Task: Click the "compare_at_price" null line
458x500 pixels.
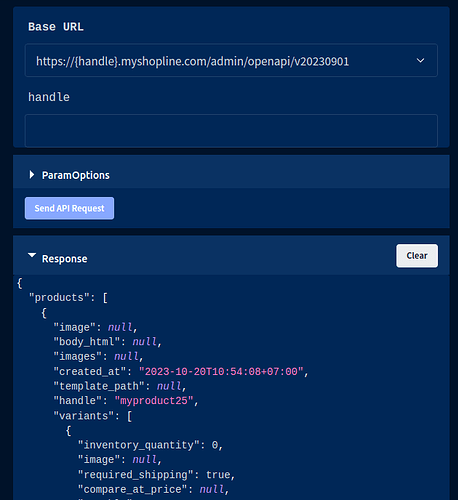Action: click(x=153, y=489)
